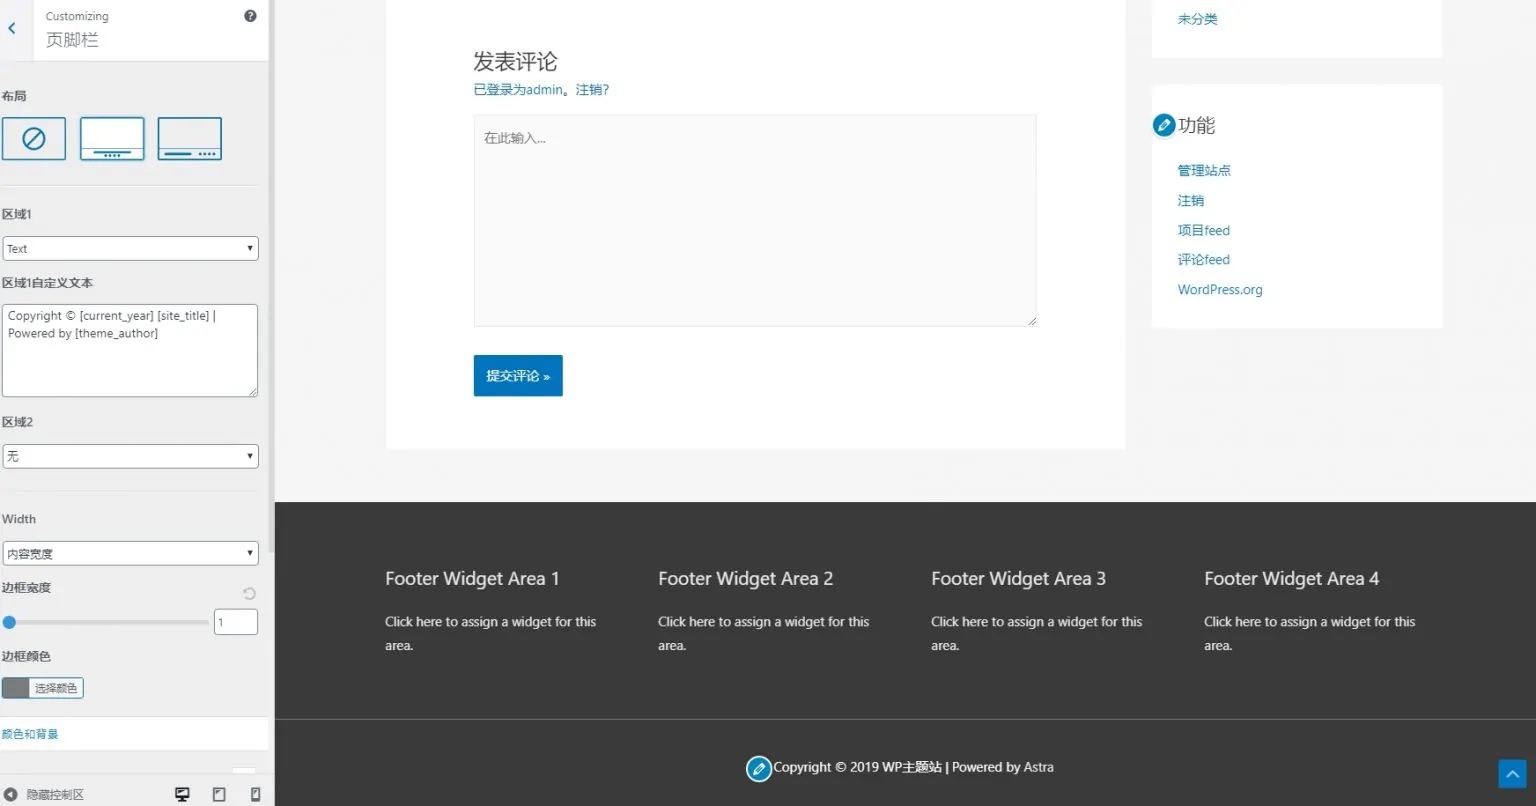Switch preview to mobile view
1536x806 pixels.
pos(255,793)
